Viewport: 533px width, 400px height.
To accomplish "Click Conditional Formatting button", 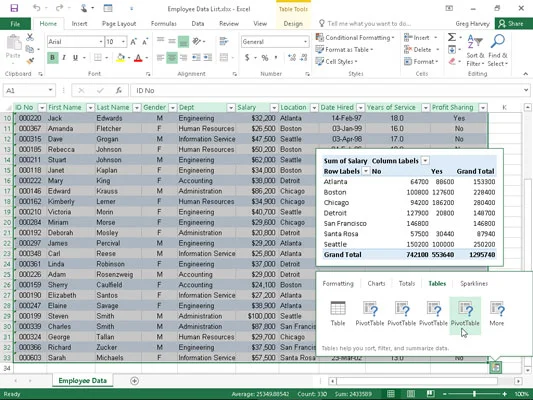I will [x=355, y=37].
